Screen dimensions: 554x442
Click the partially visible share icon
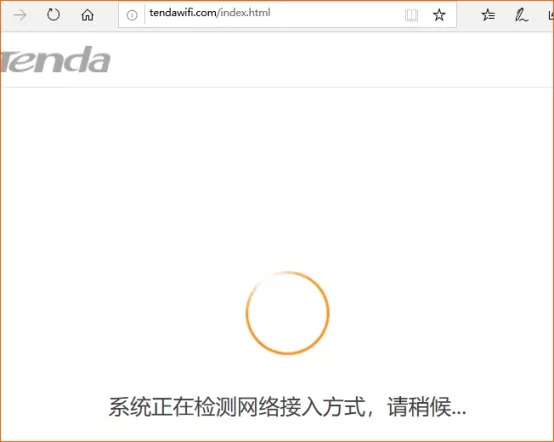pos(551,15)
